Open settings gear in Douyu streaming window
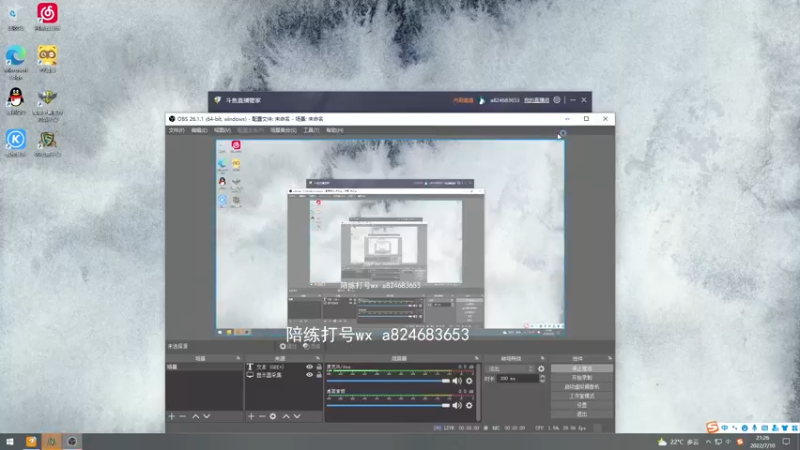The width and height of the screenshot is (800, 450). point(557,100)
